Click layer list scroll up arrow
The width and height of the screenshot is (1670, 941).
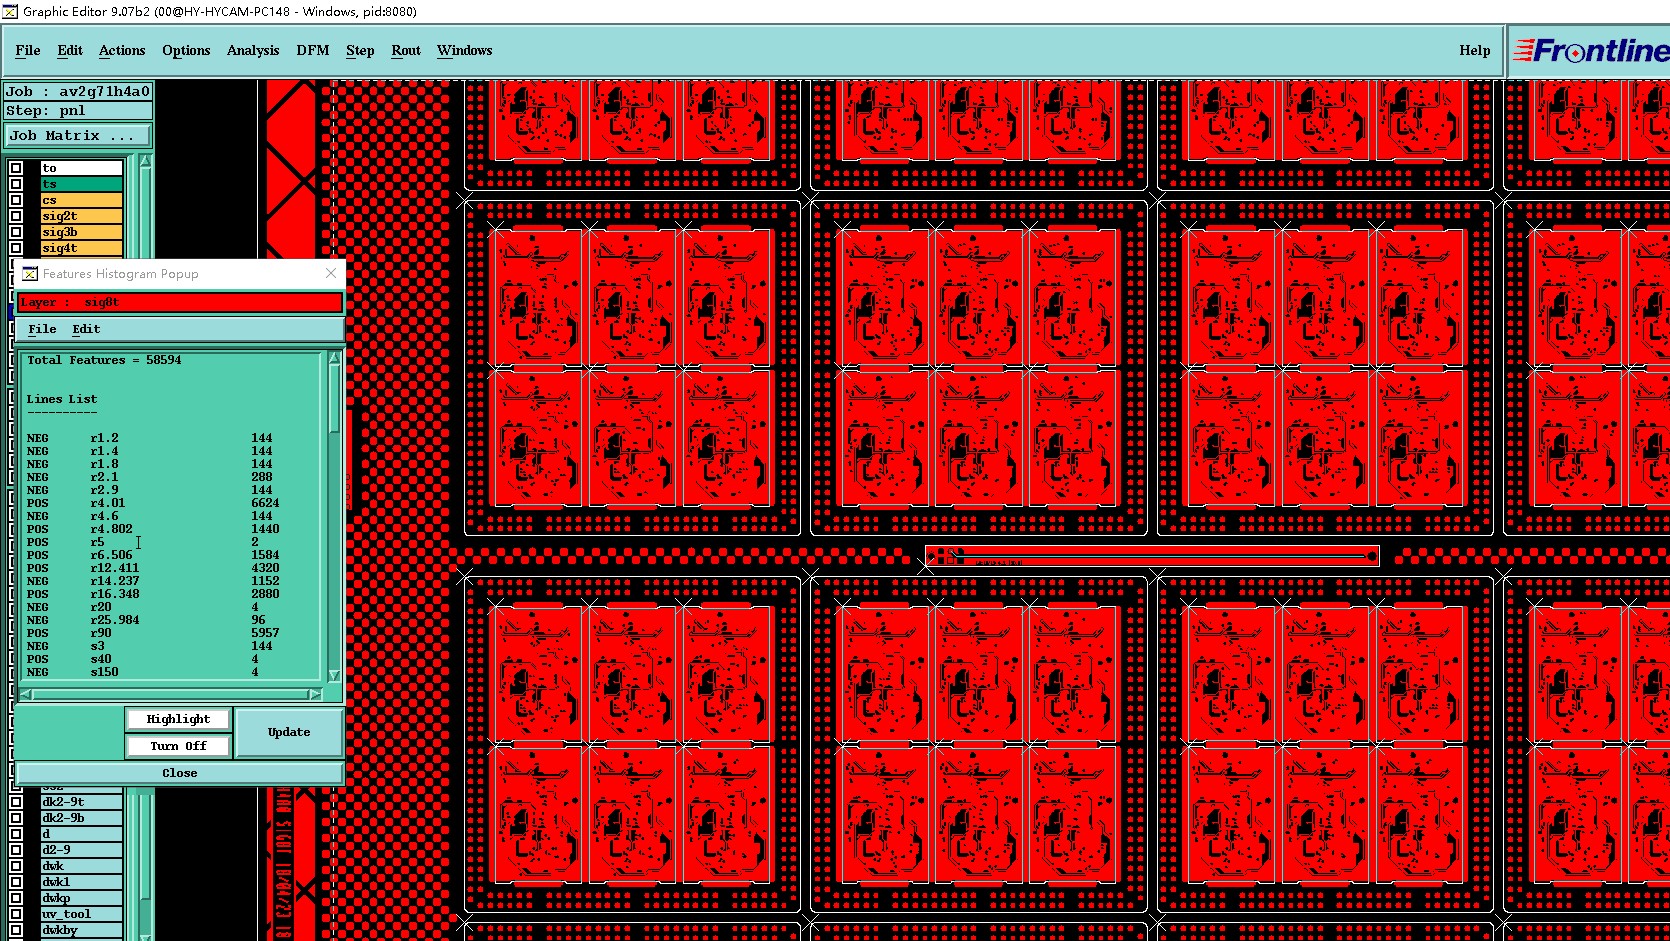[146, 161]
